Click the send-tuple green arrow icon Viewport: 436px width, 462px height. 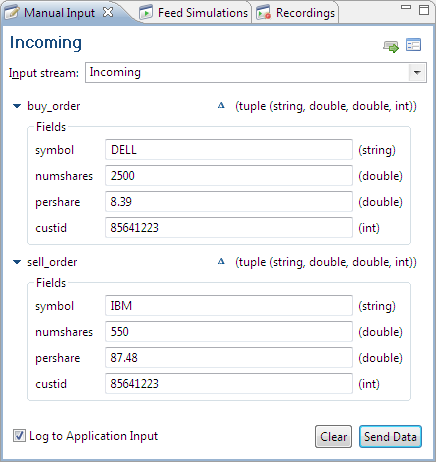pos(391,46)
